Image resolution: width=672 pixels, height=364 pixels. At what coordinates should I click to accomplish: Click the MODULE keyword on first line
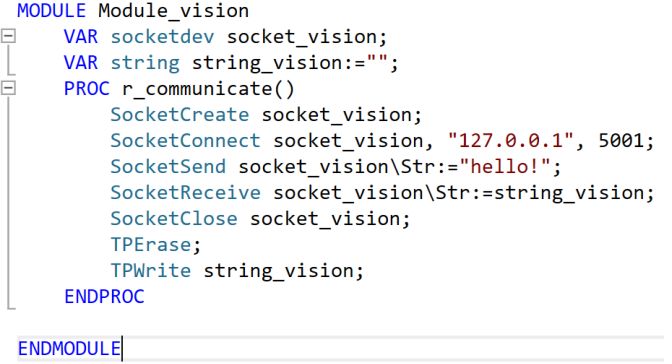click(51, 11)
